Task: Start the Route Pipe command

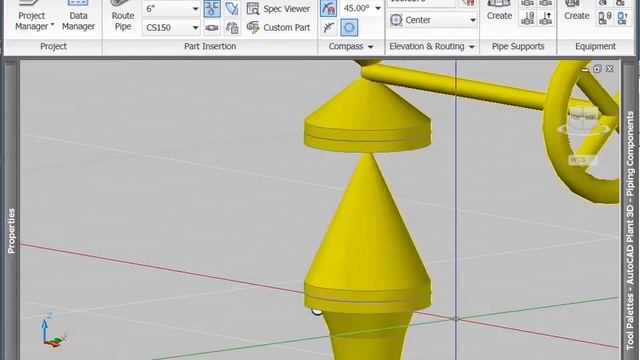Action: tap(122, 16)
